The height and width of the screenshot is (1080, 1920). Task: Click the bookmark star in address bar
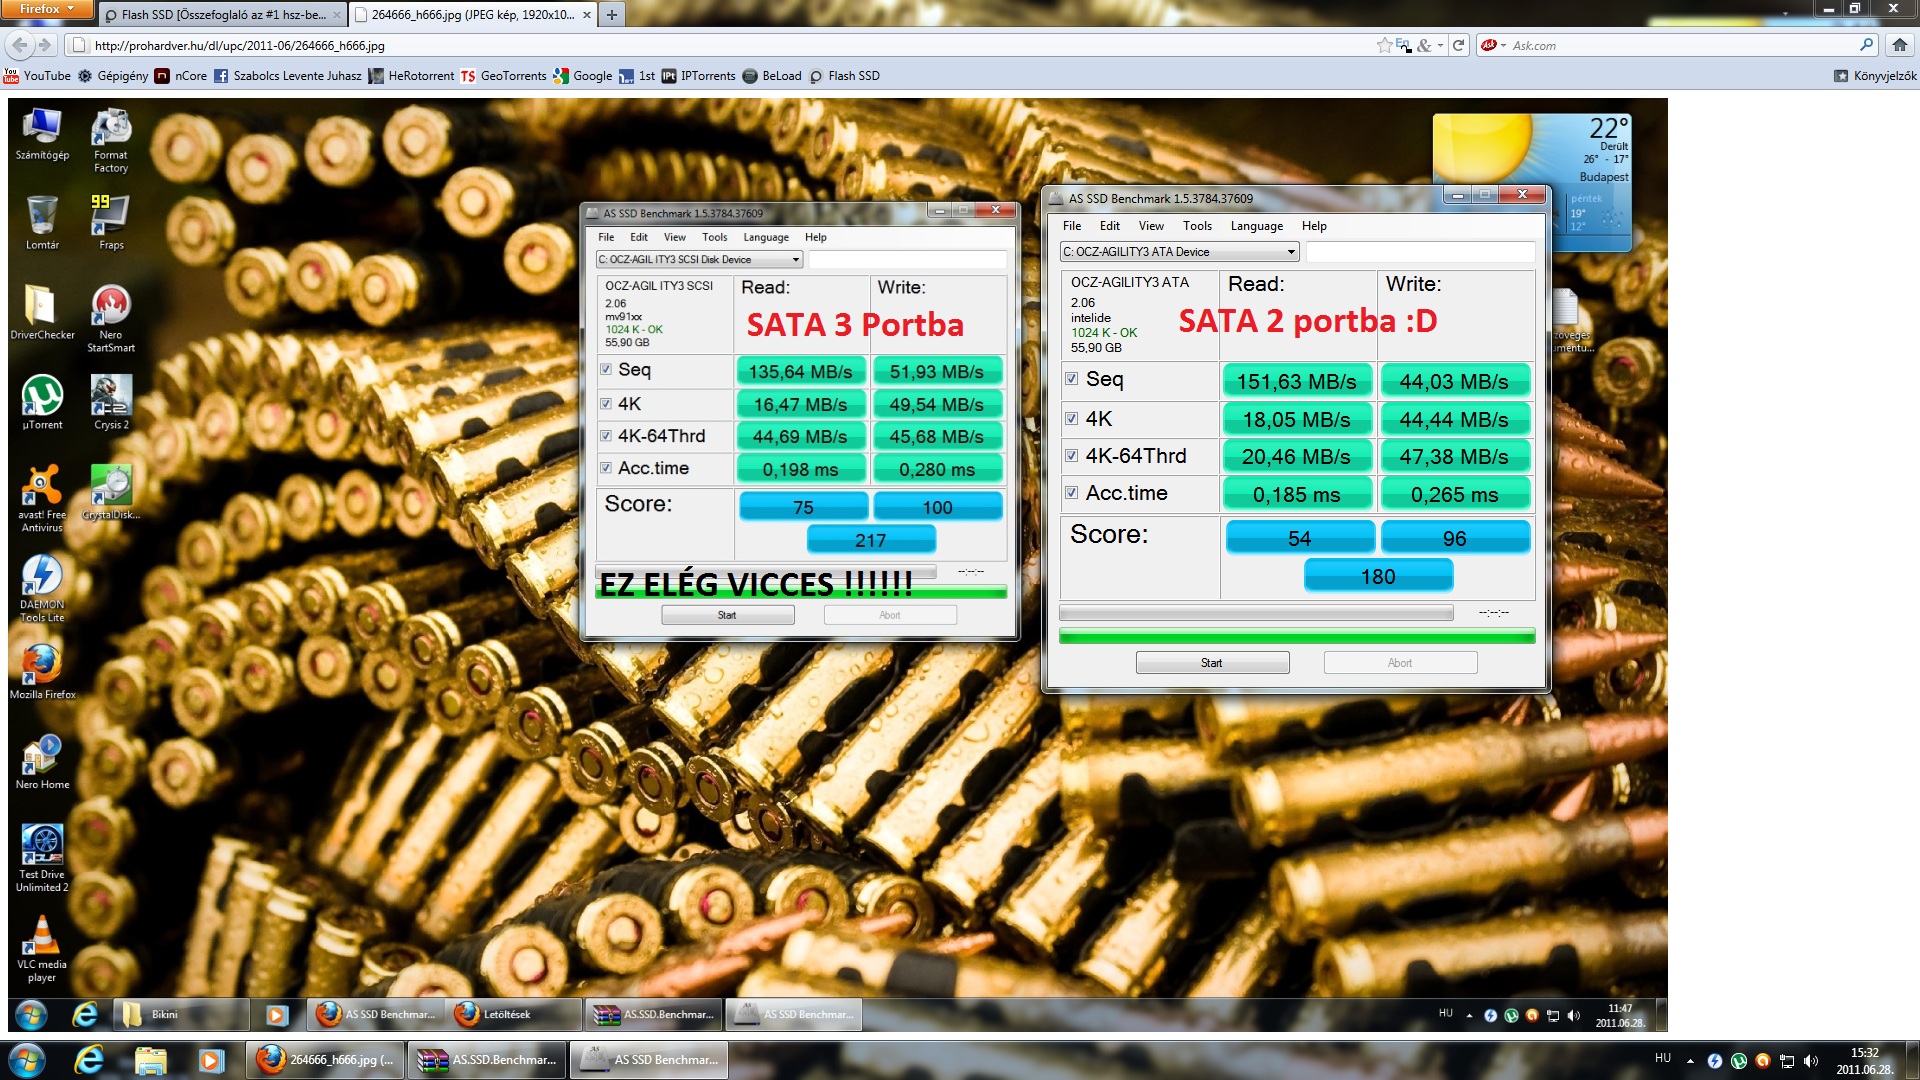click(x=1383, y=45)
